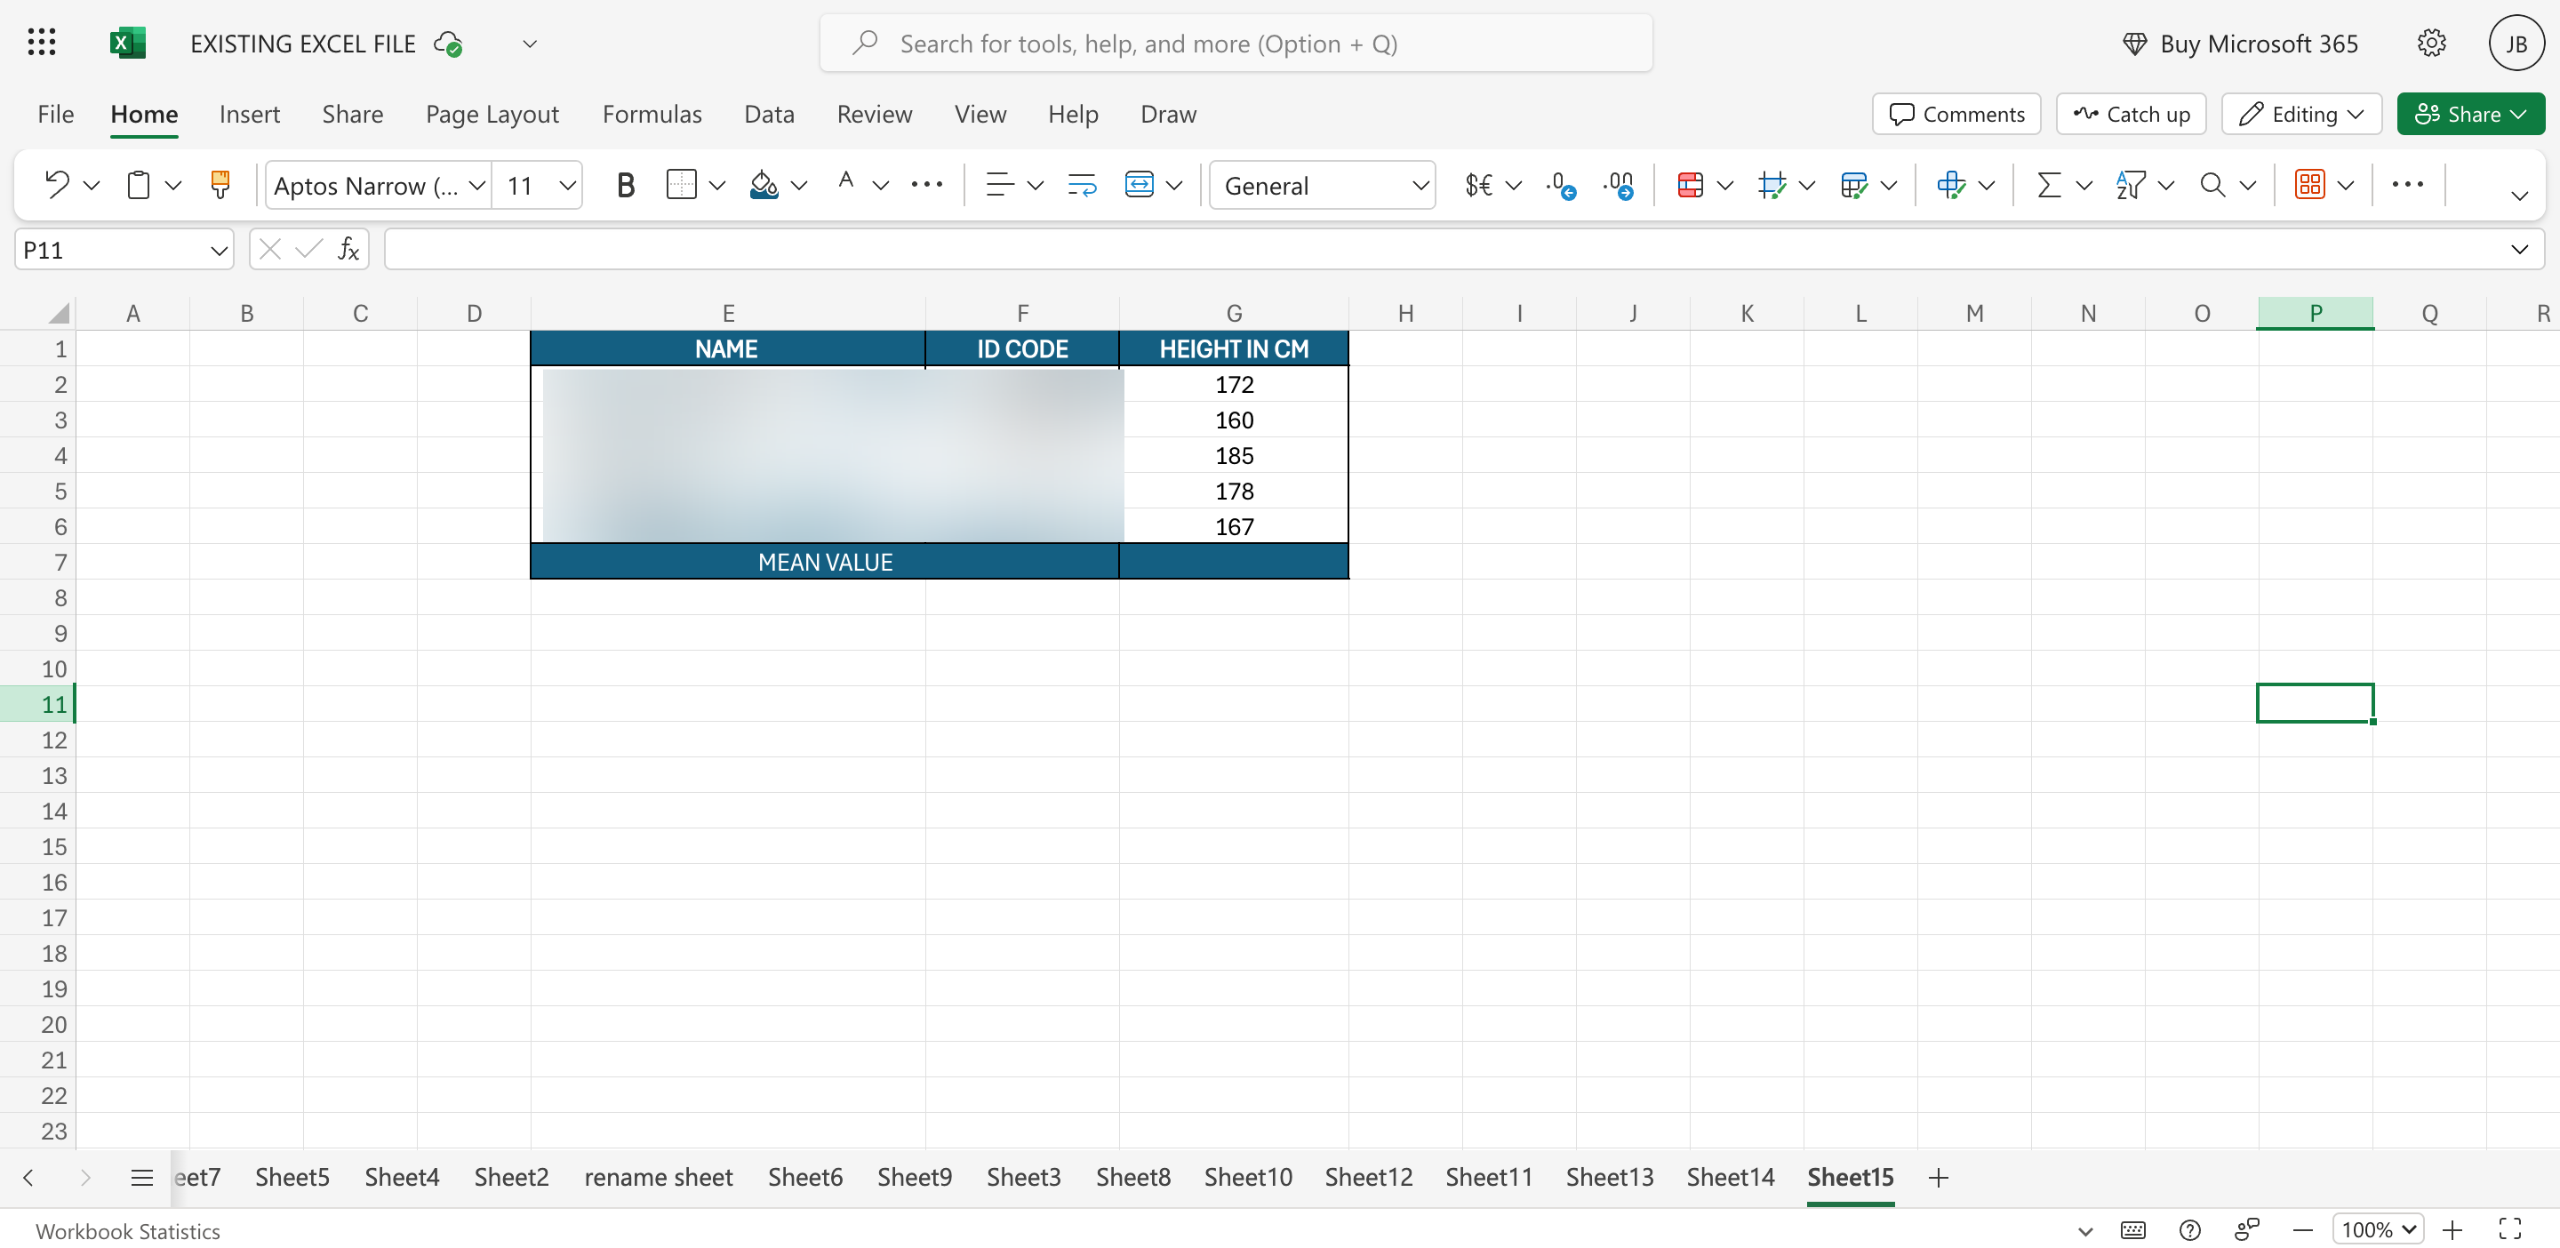Screen dimensions: 2560x1248
Task: Open the Formulas ribbon tab
Action: (x=652, y=114)
